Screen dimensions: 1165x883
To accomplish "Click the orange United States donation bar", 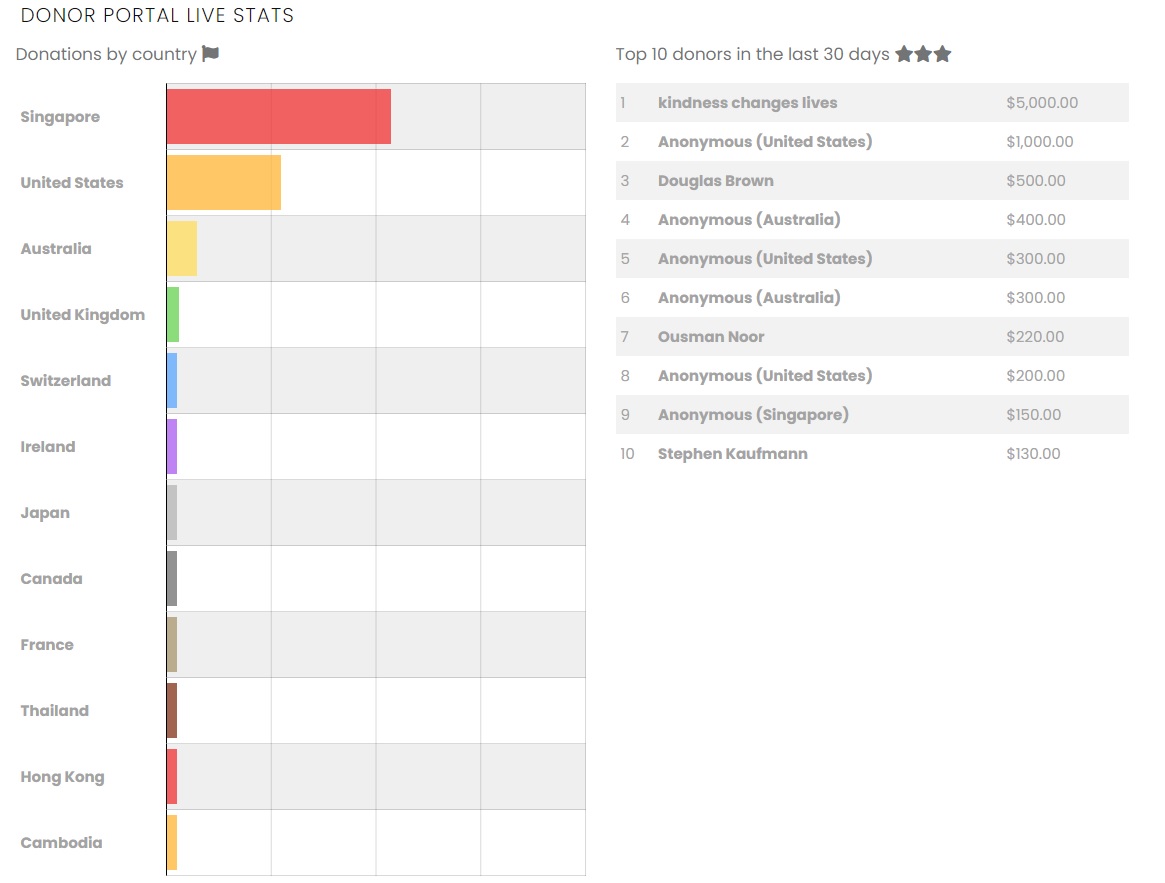I will [224, 183].
